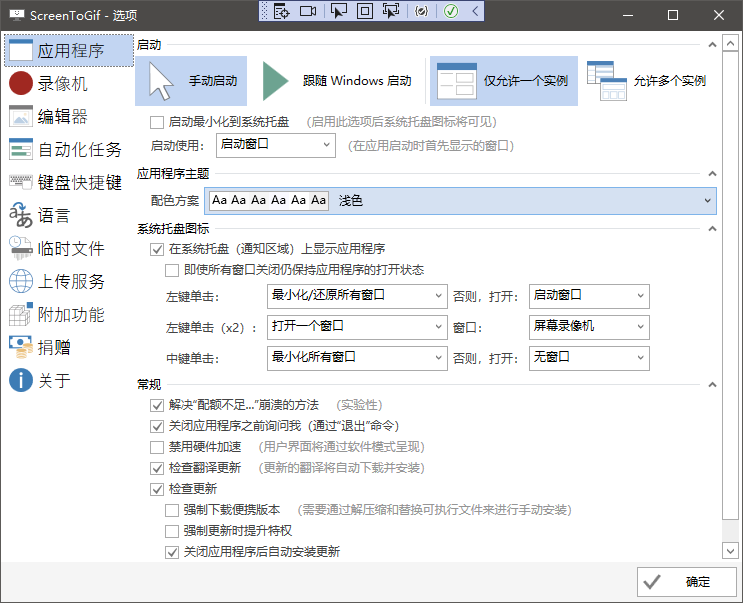Click the ScreenToGif app icon in title bar
This screenshot has width=743, height=603.
[x=17, y=15]
